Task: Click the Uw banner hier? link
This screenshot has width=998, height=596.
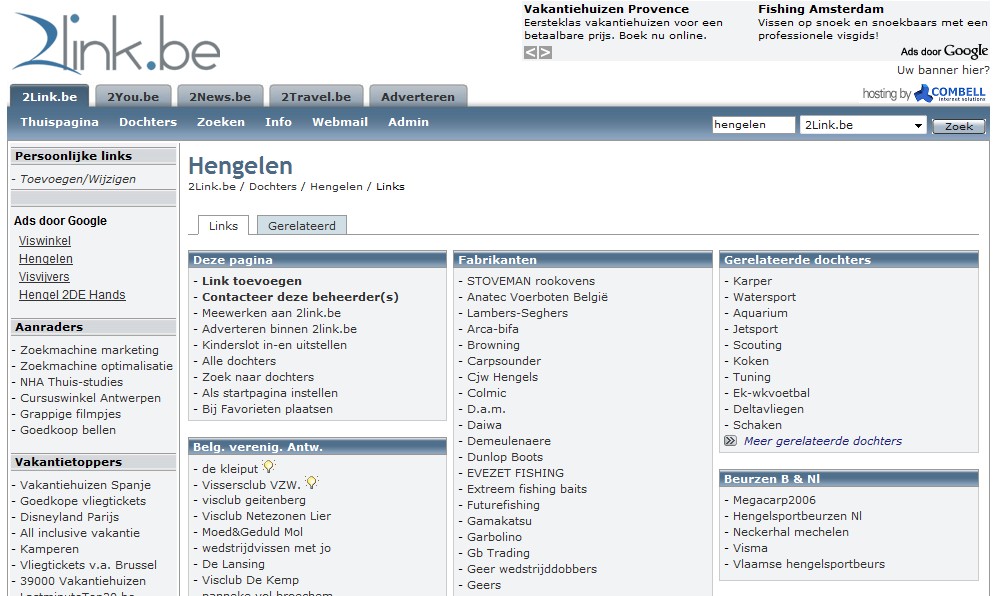Action: click(x=943, y=69)
